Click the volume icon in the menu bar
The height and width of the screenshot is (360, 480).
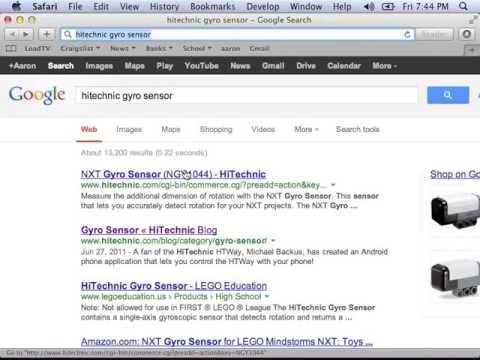tap(369, 6)
